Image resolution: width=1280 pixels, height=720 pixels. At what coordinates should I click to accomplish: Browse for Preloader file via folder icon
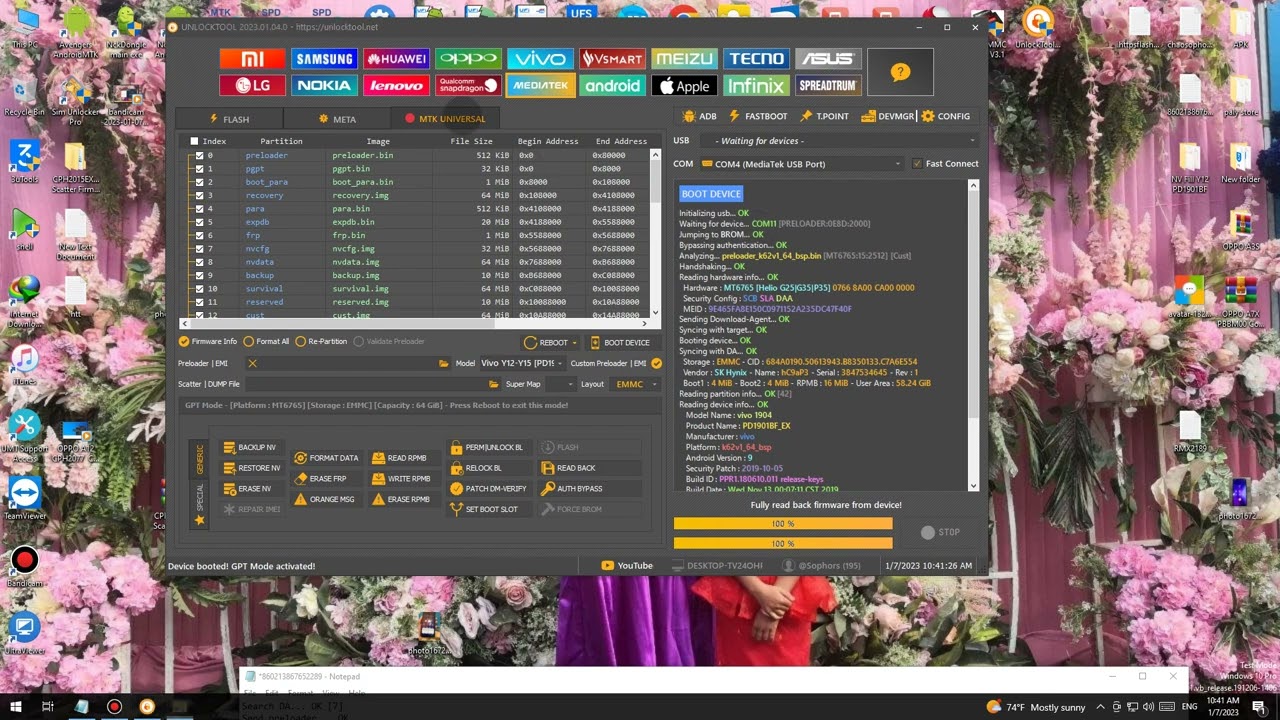point(444,364)
